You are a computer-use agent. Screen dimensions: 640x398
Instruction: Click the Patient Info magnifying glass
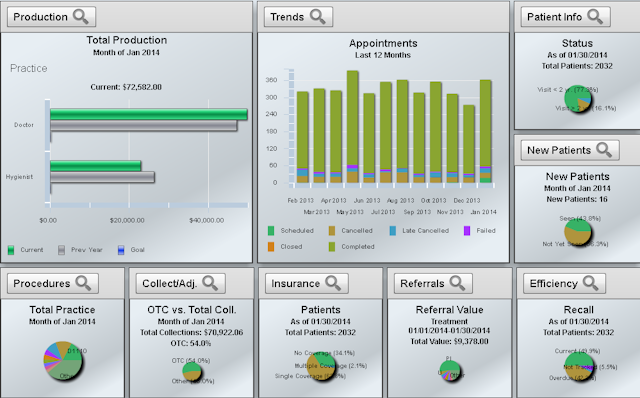tap(595, 17)
